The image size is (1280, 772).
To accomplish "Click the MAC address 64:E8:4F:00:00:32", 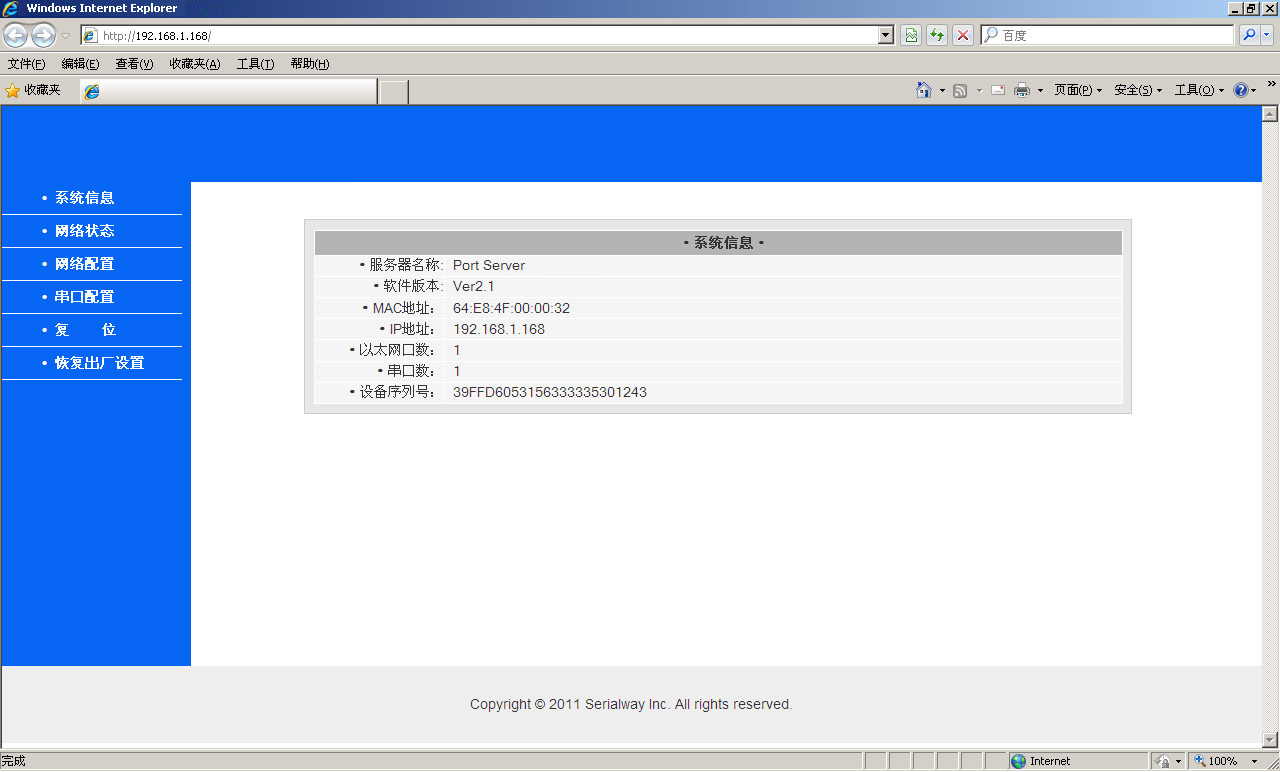I will point(511,308).
